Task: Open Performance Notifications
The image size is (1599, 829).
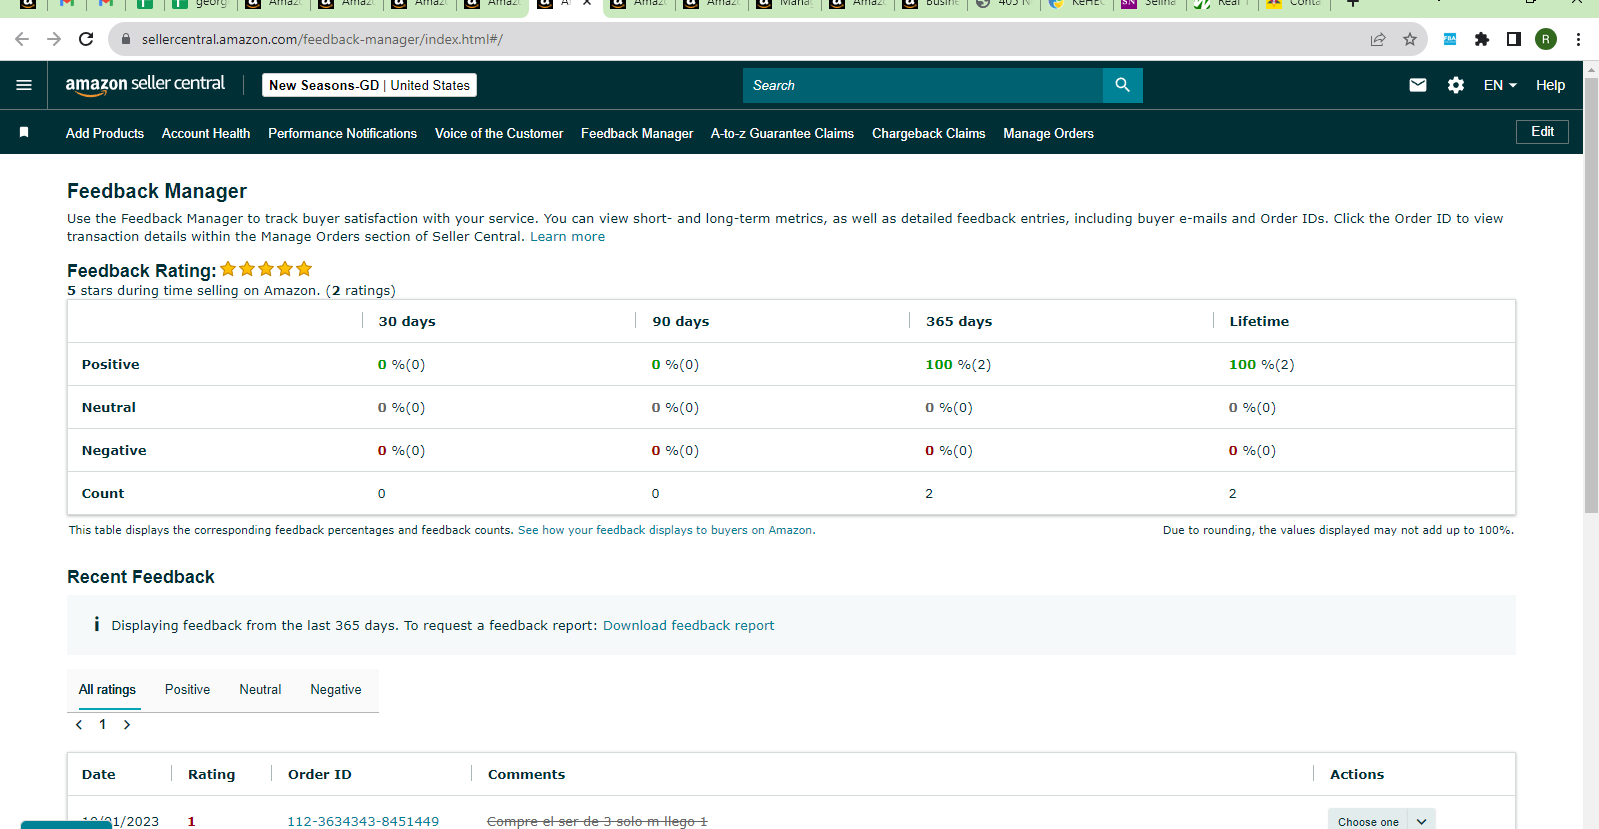Action: pyautogui.click(x=342, y=133)
